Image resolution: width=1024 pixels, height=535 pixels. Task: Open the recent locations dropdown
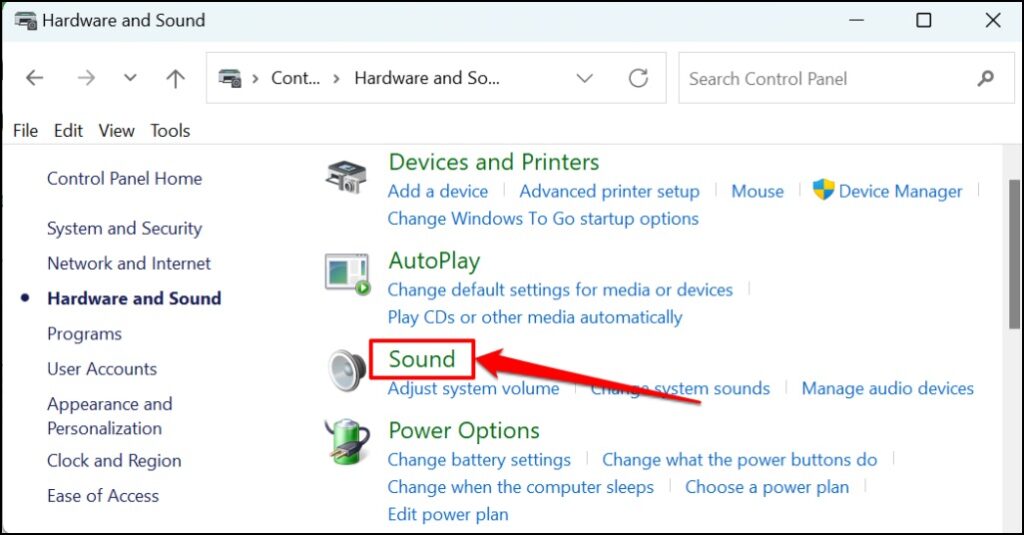click(x=130, y=79)
